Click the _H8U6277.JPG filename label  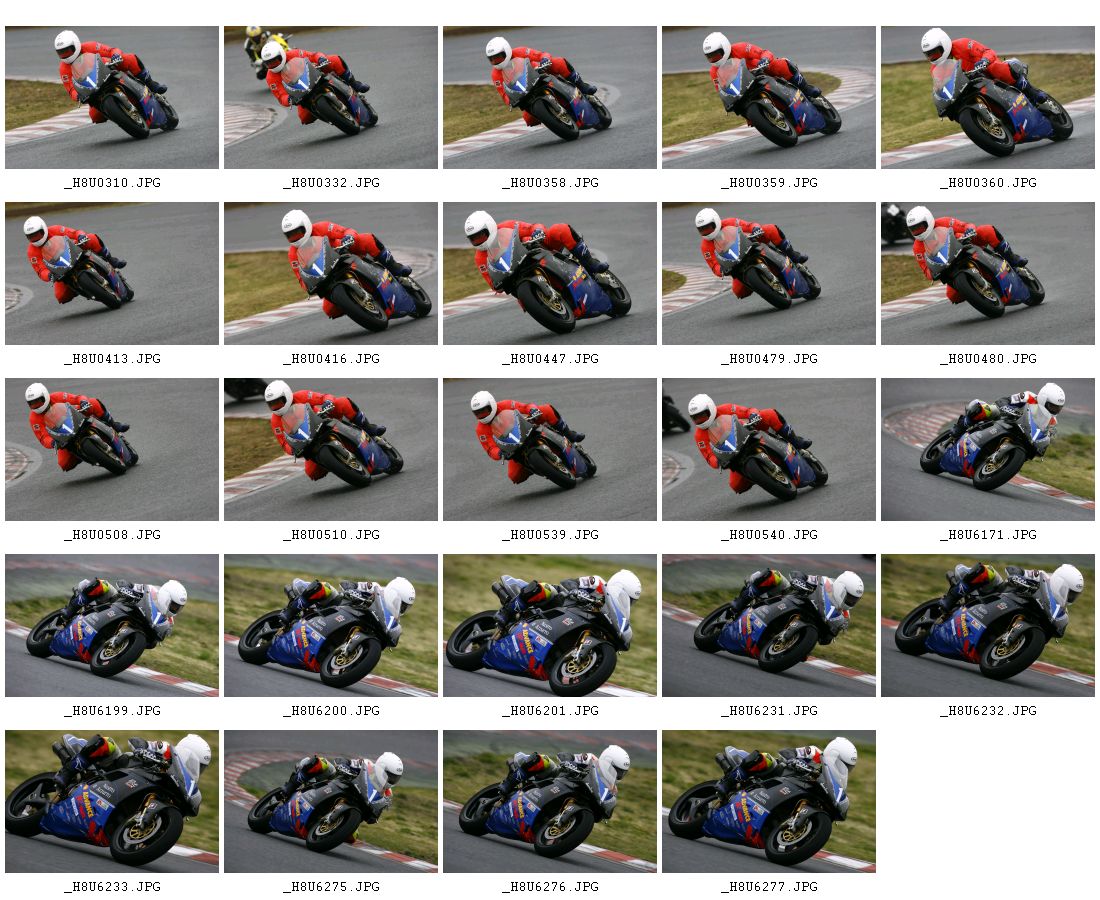point(770,887)
